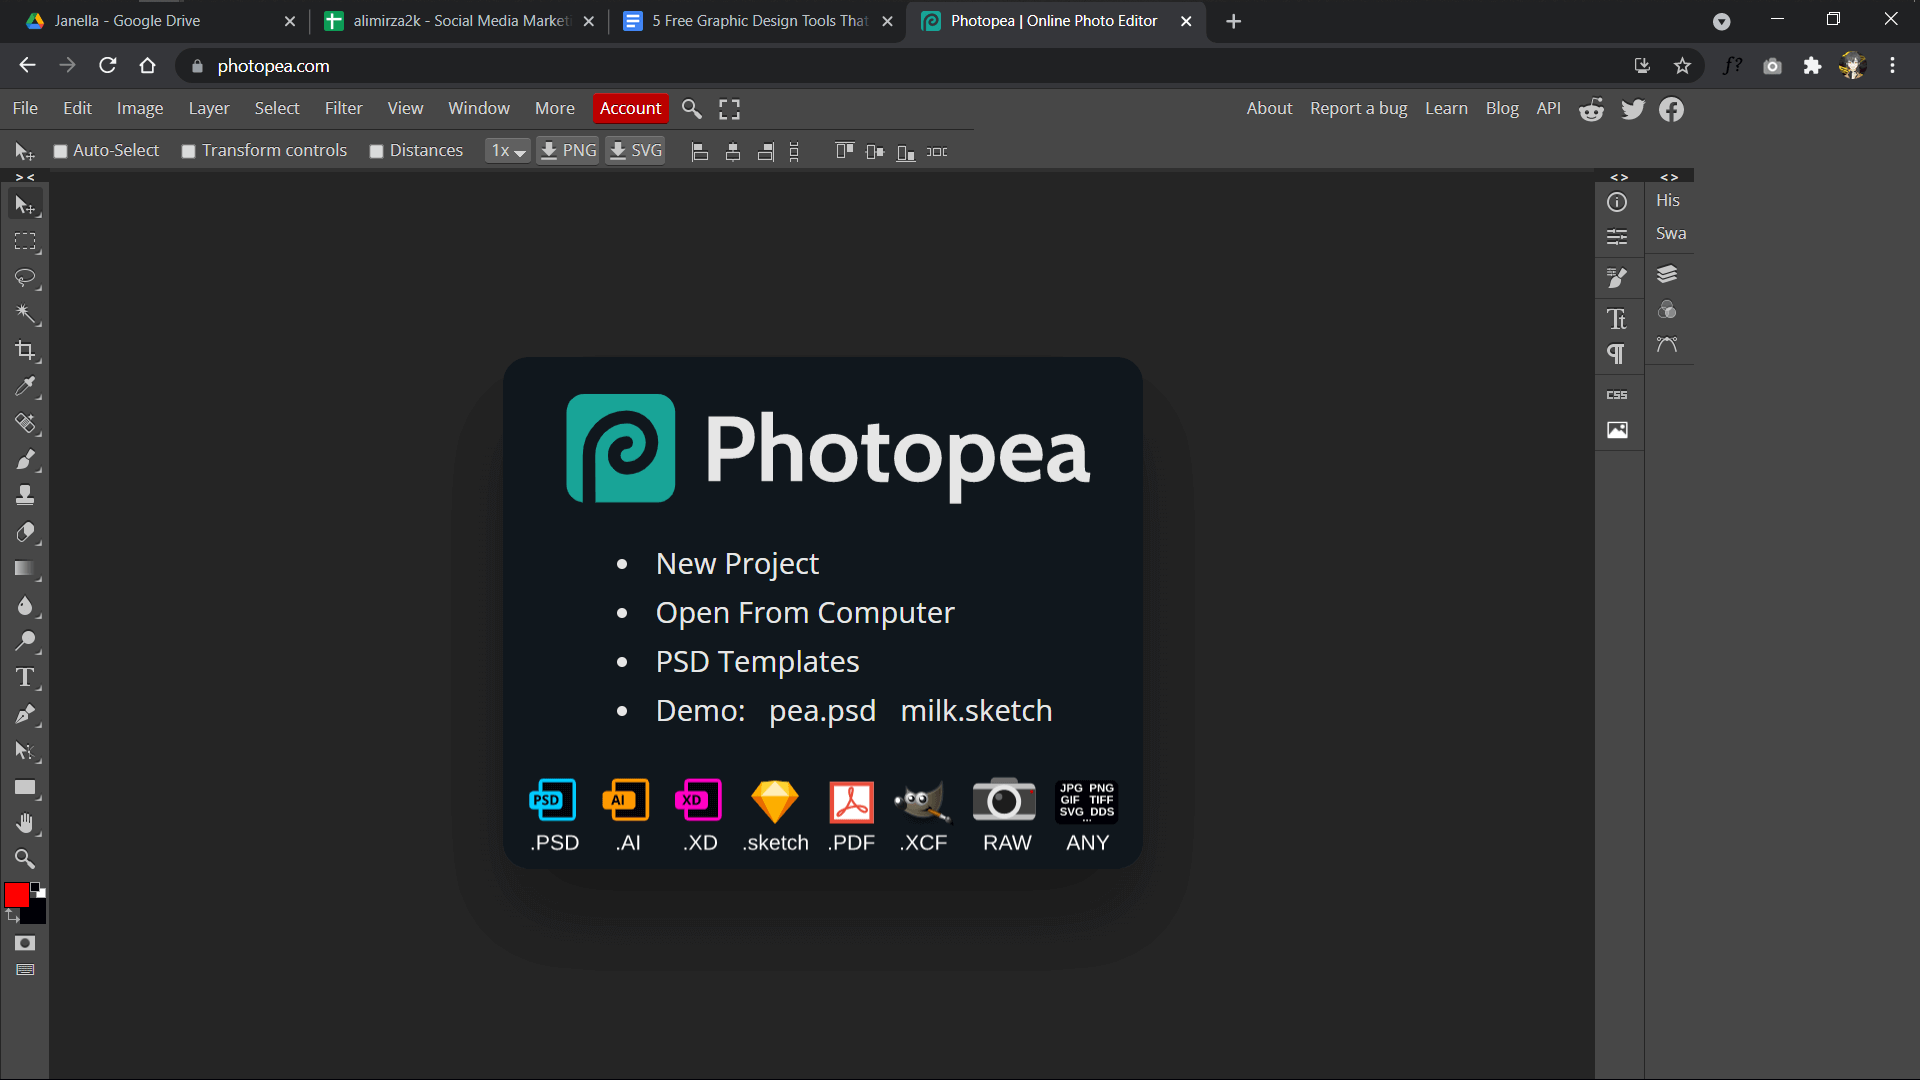Screen dimensions: 1920x1080
Task: Enable the Auto-Select checkbox
Action: tap(60, 151)
